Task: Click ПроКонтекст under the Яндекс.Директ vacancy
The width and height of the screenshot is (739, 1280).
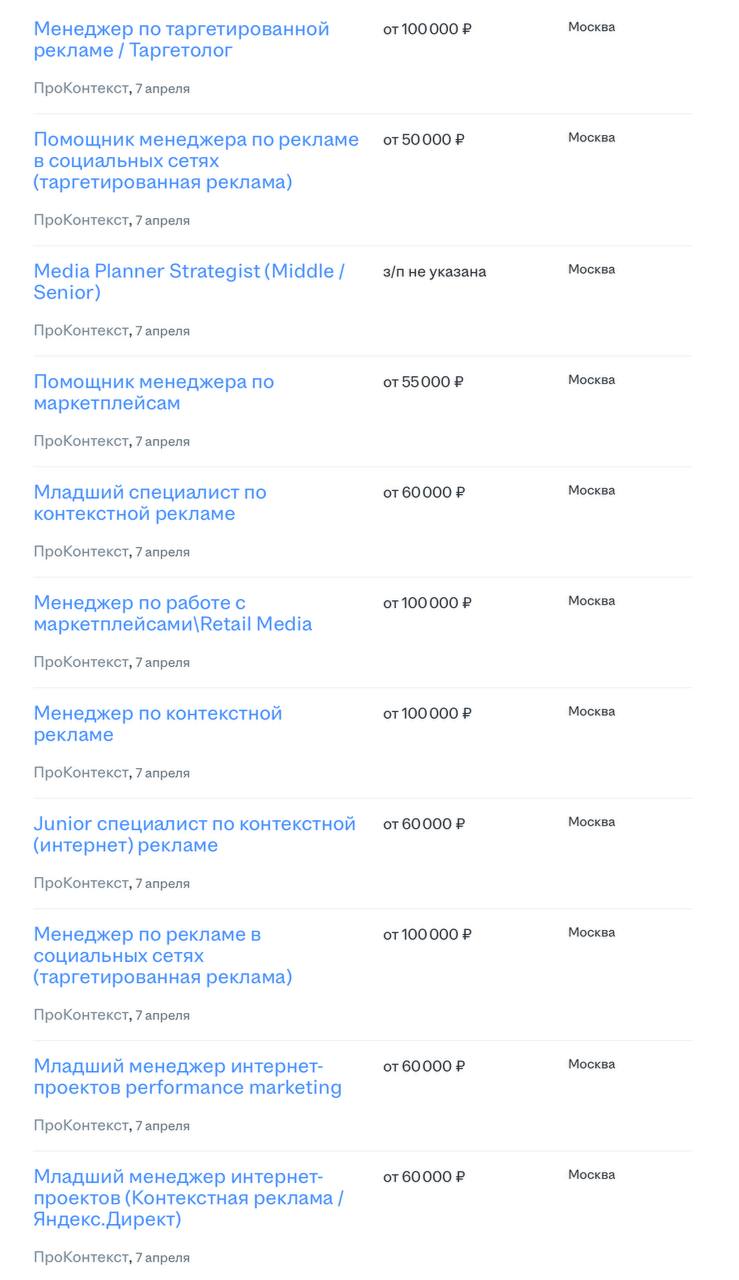Action: (81, 1257)
